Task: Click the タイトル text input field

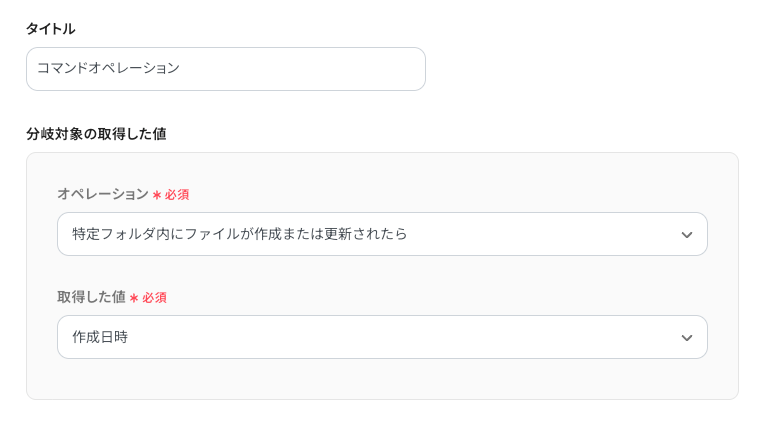Action: (225, 69)
